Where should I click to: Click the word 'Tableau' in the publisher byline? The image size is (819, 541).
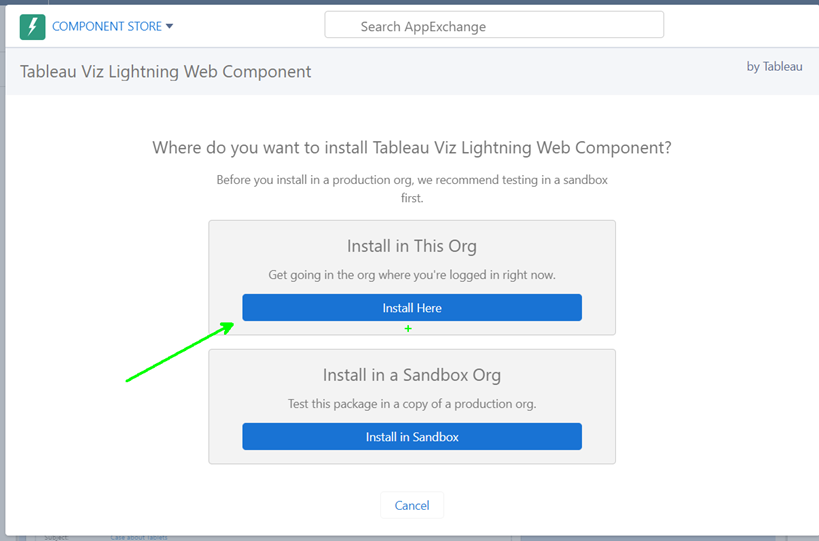783,67
